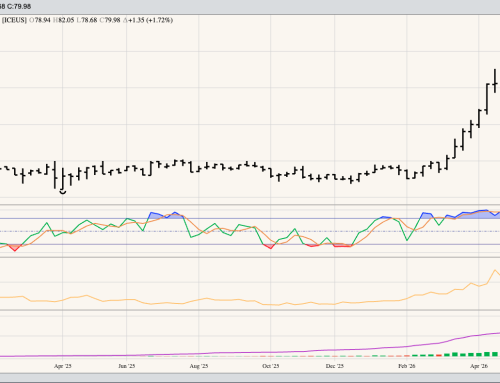Click the Aug '25 date axis label

(x=199, y=366)
